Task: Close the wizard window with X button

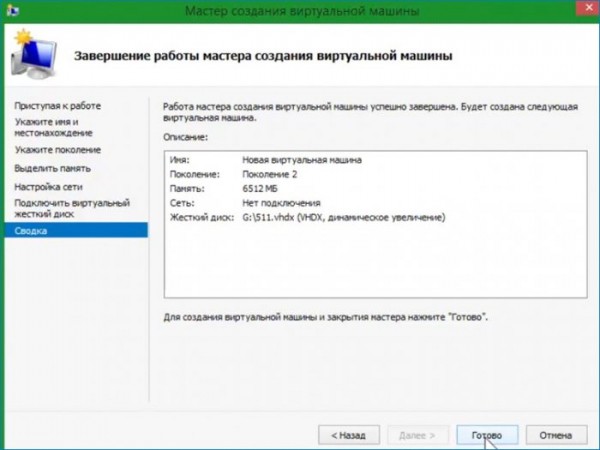Action: pyautogui.click(x=588, y=8)
